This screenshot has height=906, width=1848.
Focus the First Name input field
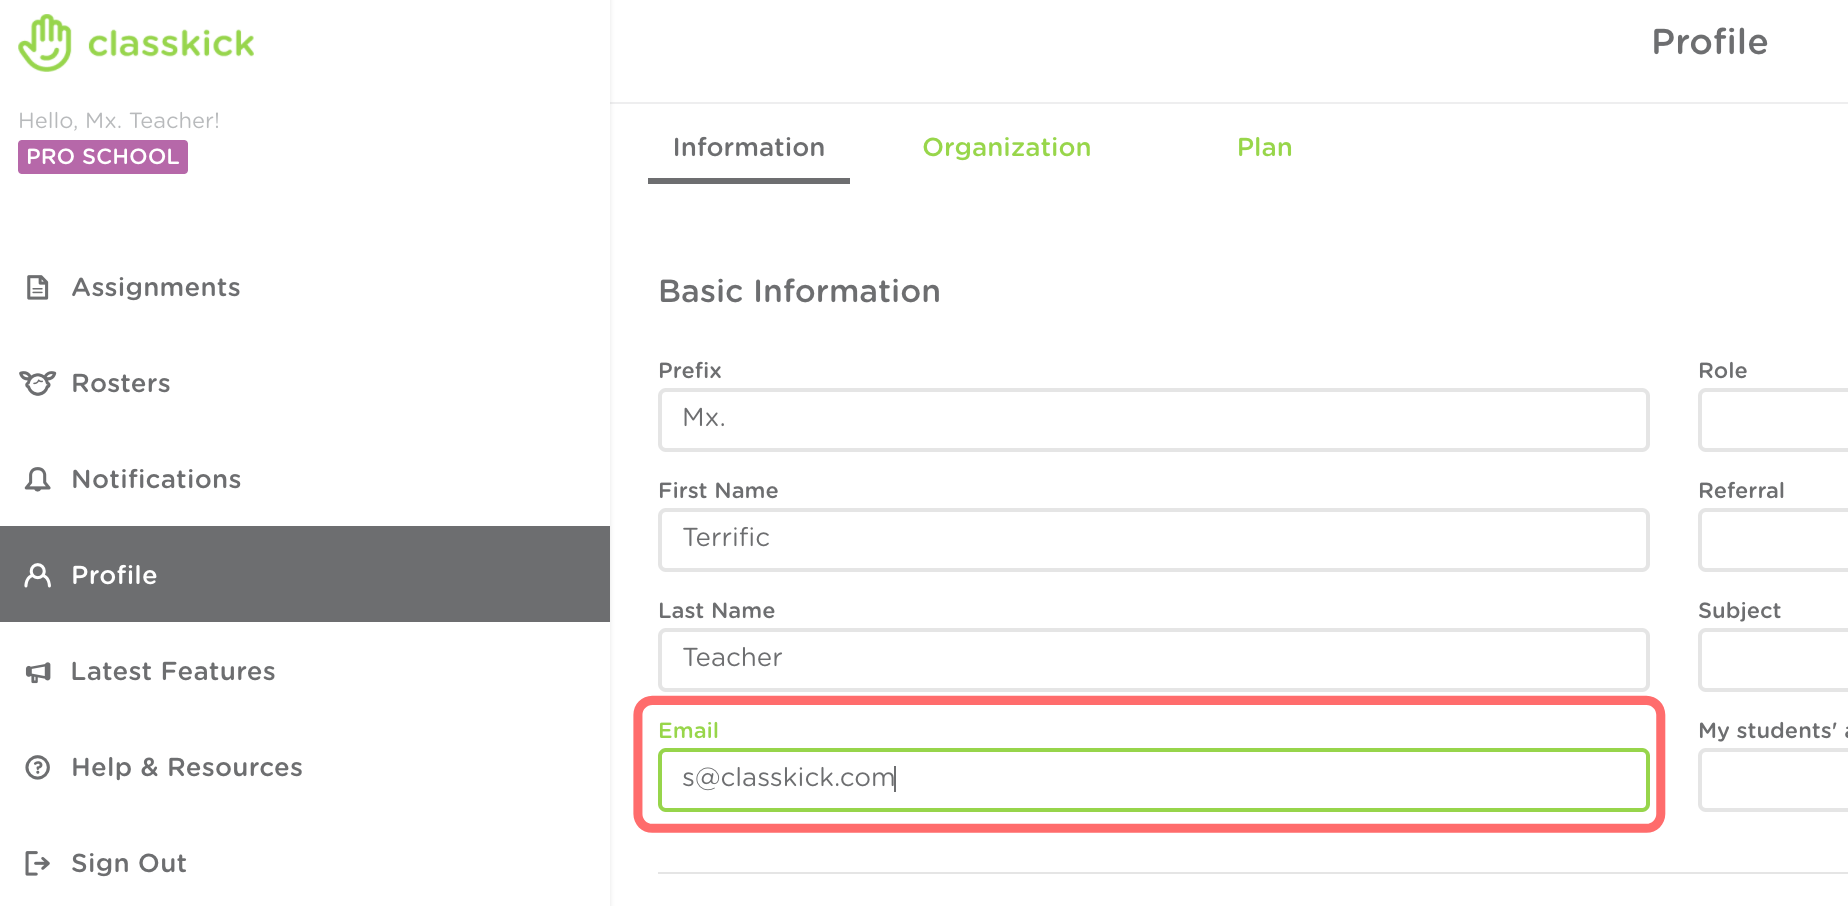pos(1153,540)
